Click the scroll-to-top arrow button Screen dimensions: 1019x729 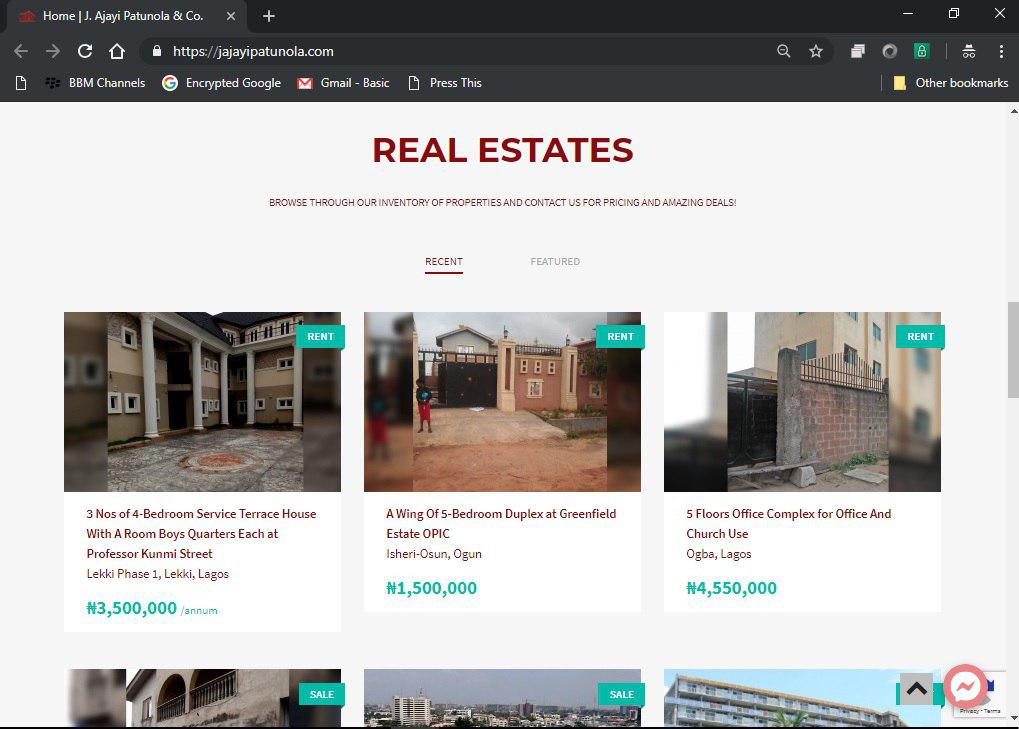pyautogui.click(x=916, y=689)
